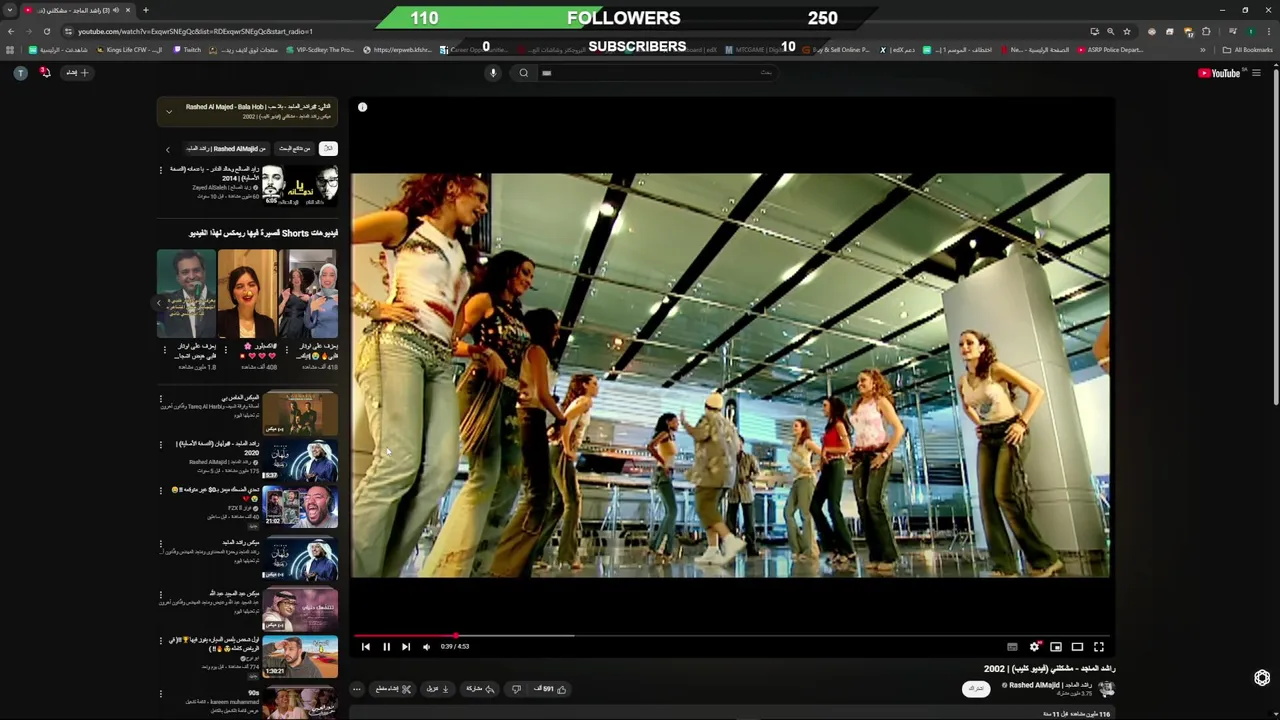Show video info card icon on the player

(363, 107)
